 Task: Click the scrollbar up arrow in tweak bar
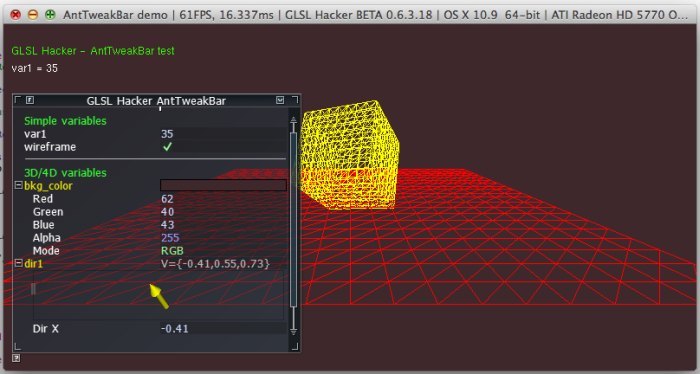click(293, 121)
